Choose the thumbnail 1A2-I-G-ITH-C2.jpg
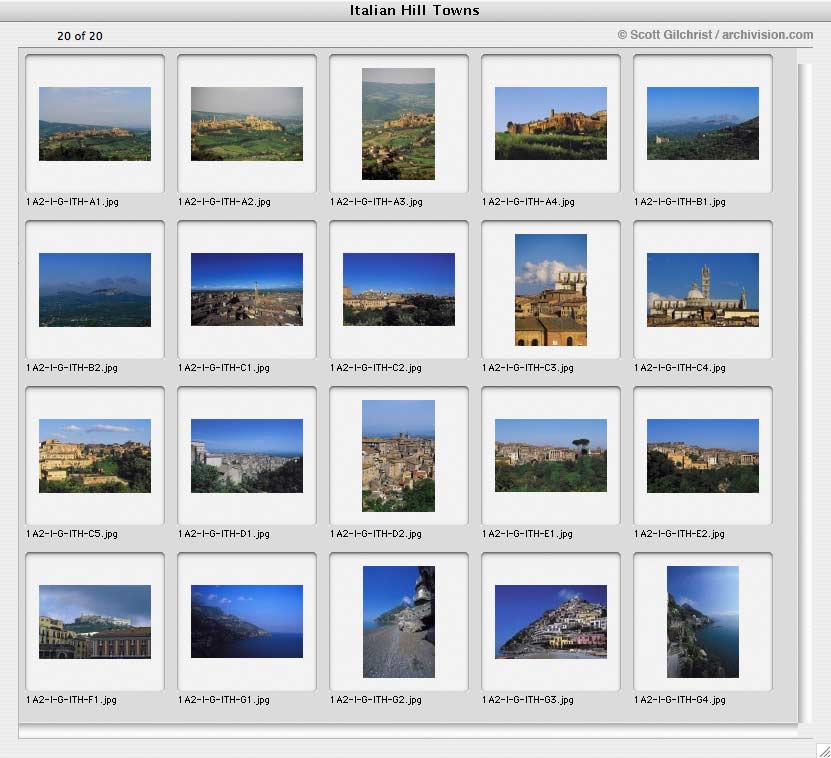The height and width of the screenshot is (758, 831). pos(399,289)
